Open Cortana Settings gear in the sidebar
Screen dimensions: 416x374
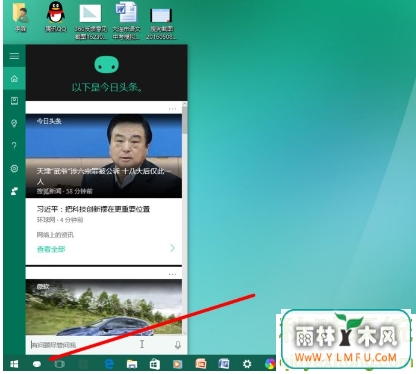tap(14, 168)
